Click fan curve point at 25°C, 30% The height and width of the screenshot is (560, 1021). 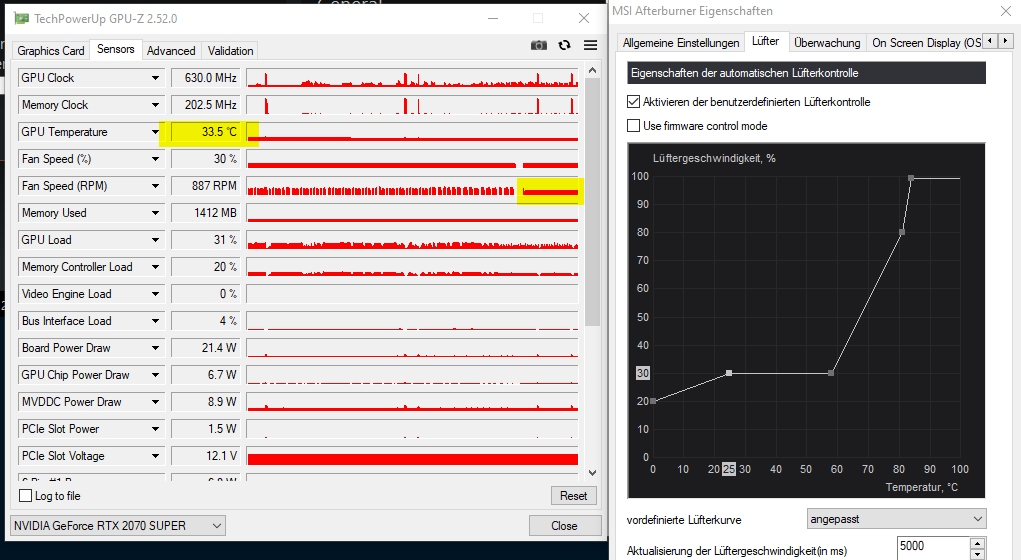pos(729,373)
